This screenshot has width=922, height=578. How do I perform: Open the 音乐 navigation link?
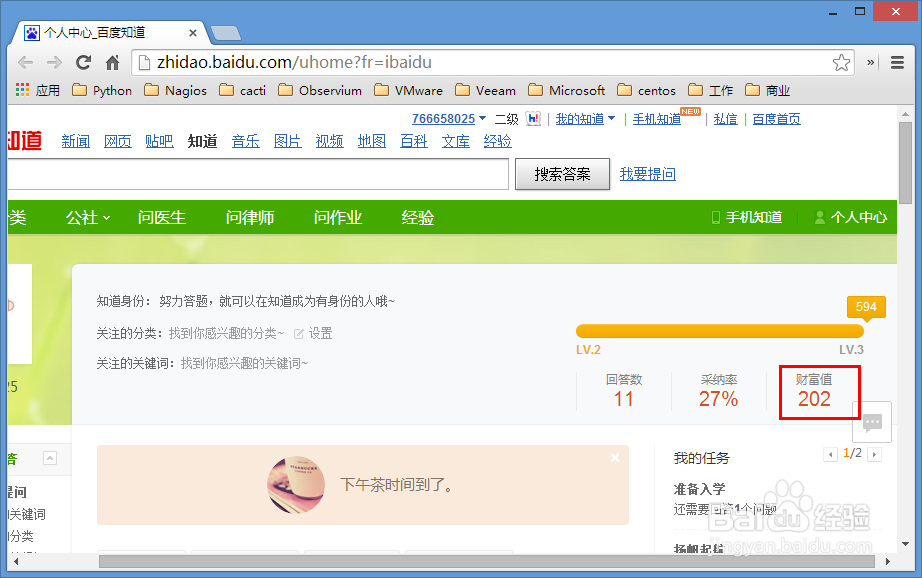pos(245,141)
